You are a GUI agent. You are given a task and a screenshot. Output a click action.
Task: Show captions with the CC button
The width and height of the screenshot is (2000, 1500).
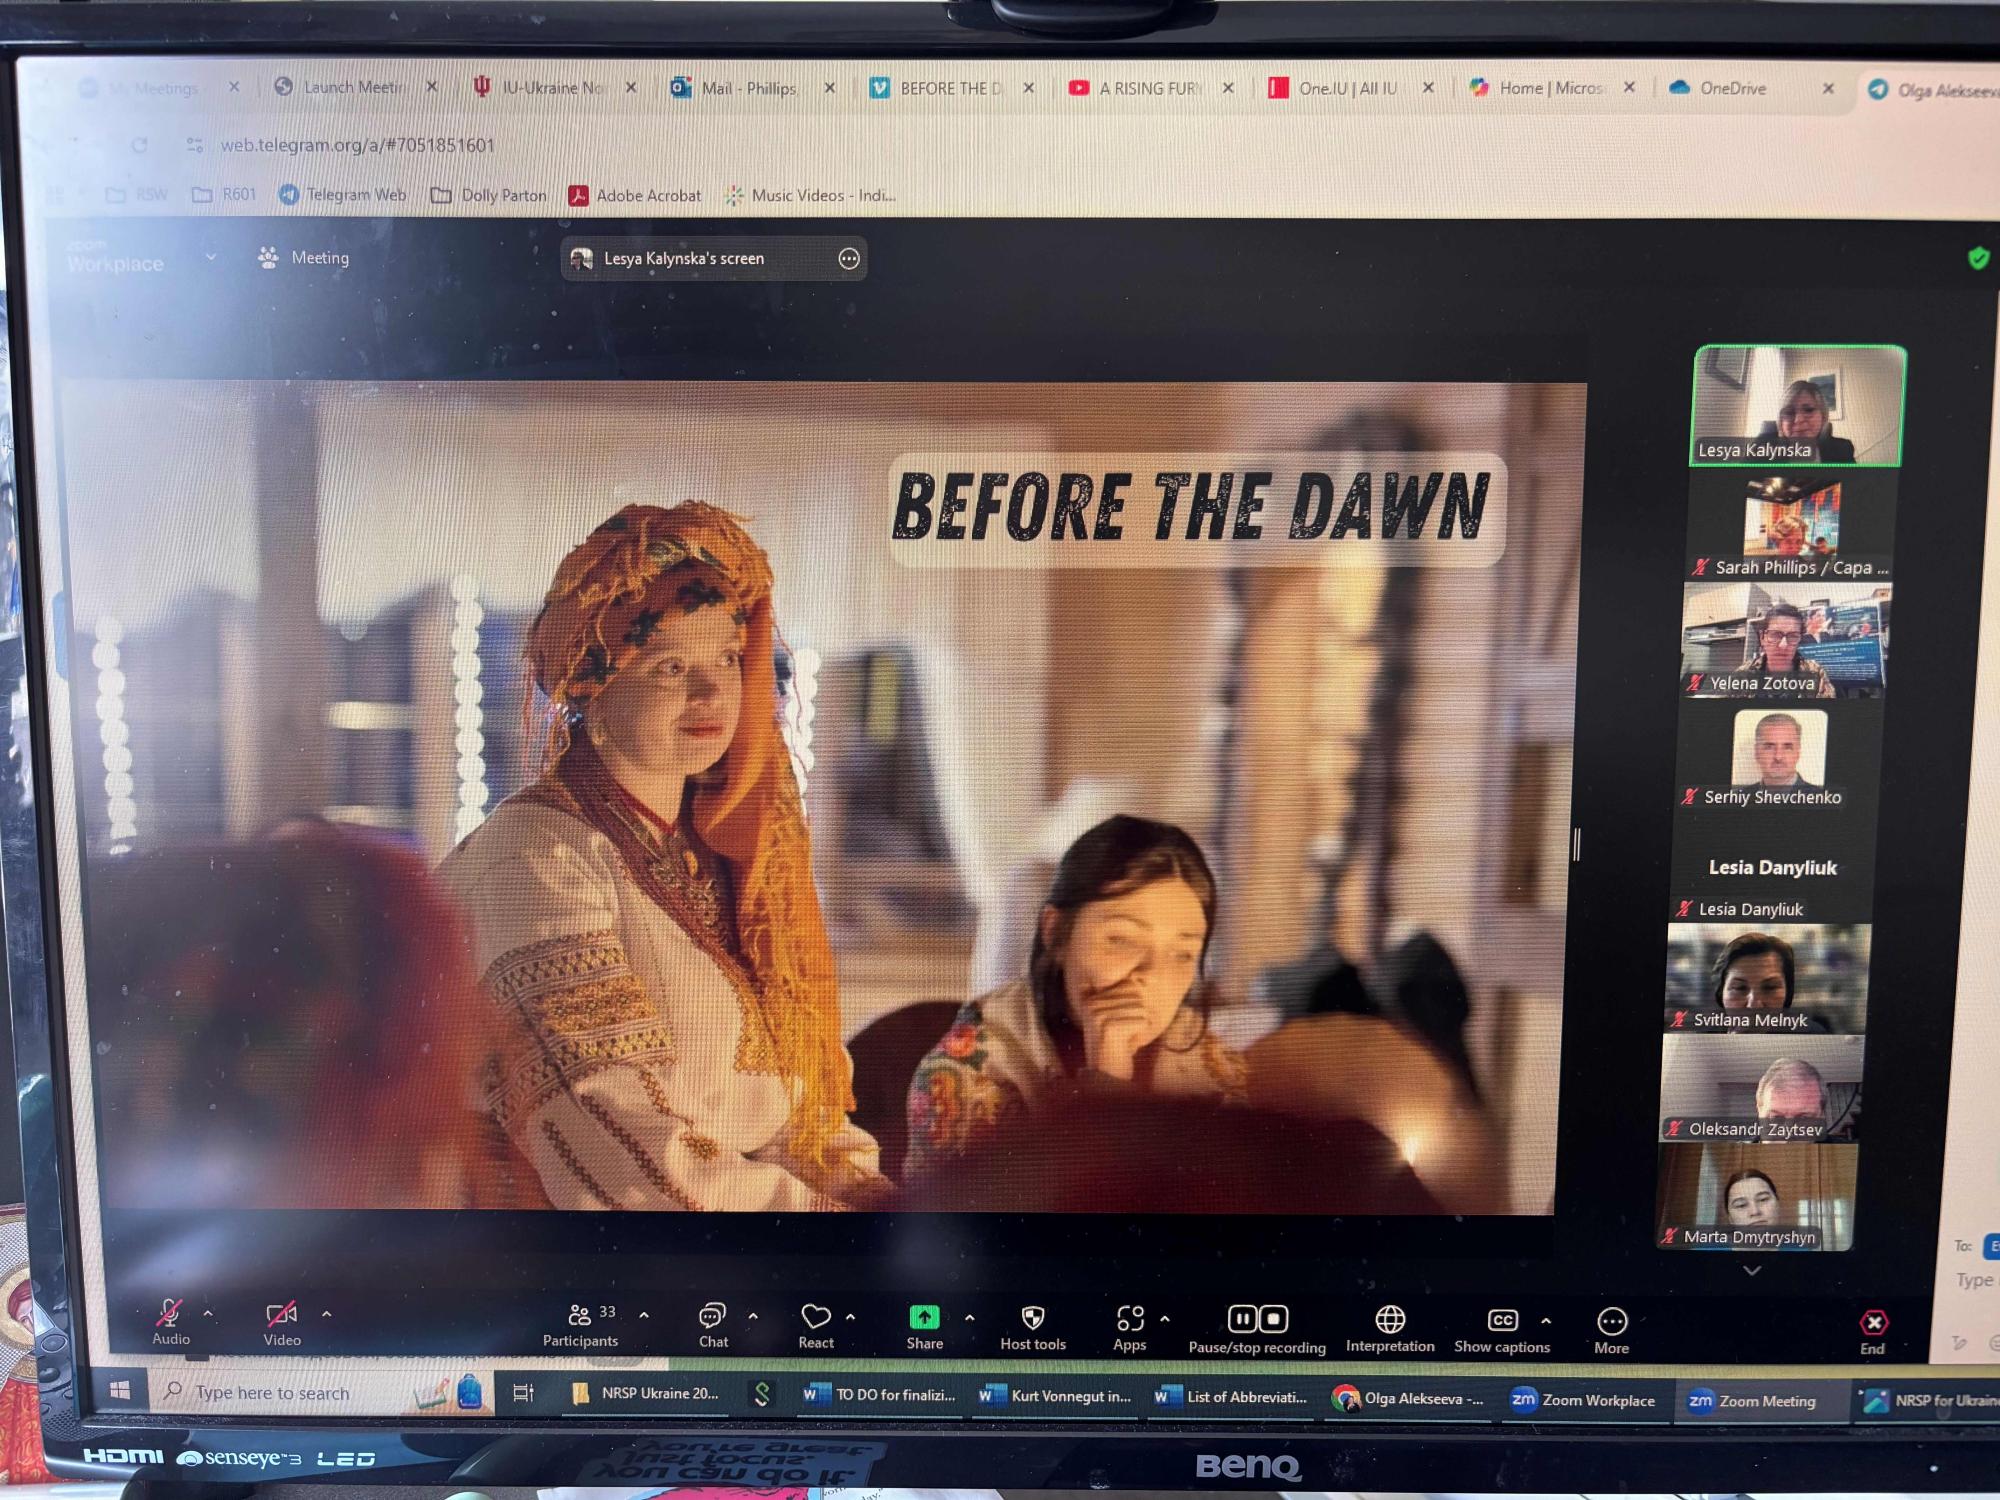point(1502,1331)
